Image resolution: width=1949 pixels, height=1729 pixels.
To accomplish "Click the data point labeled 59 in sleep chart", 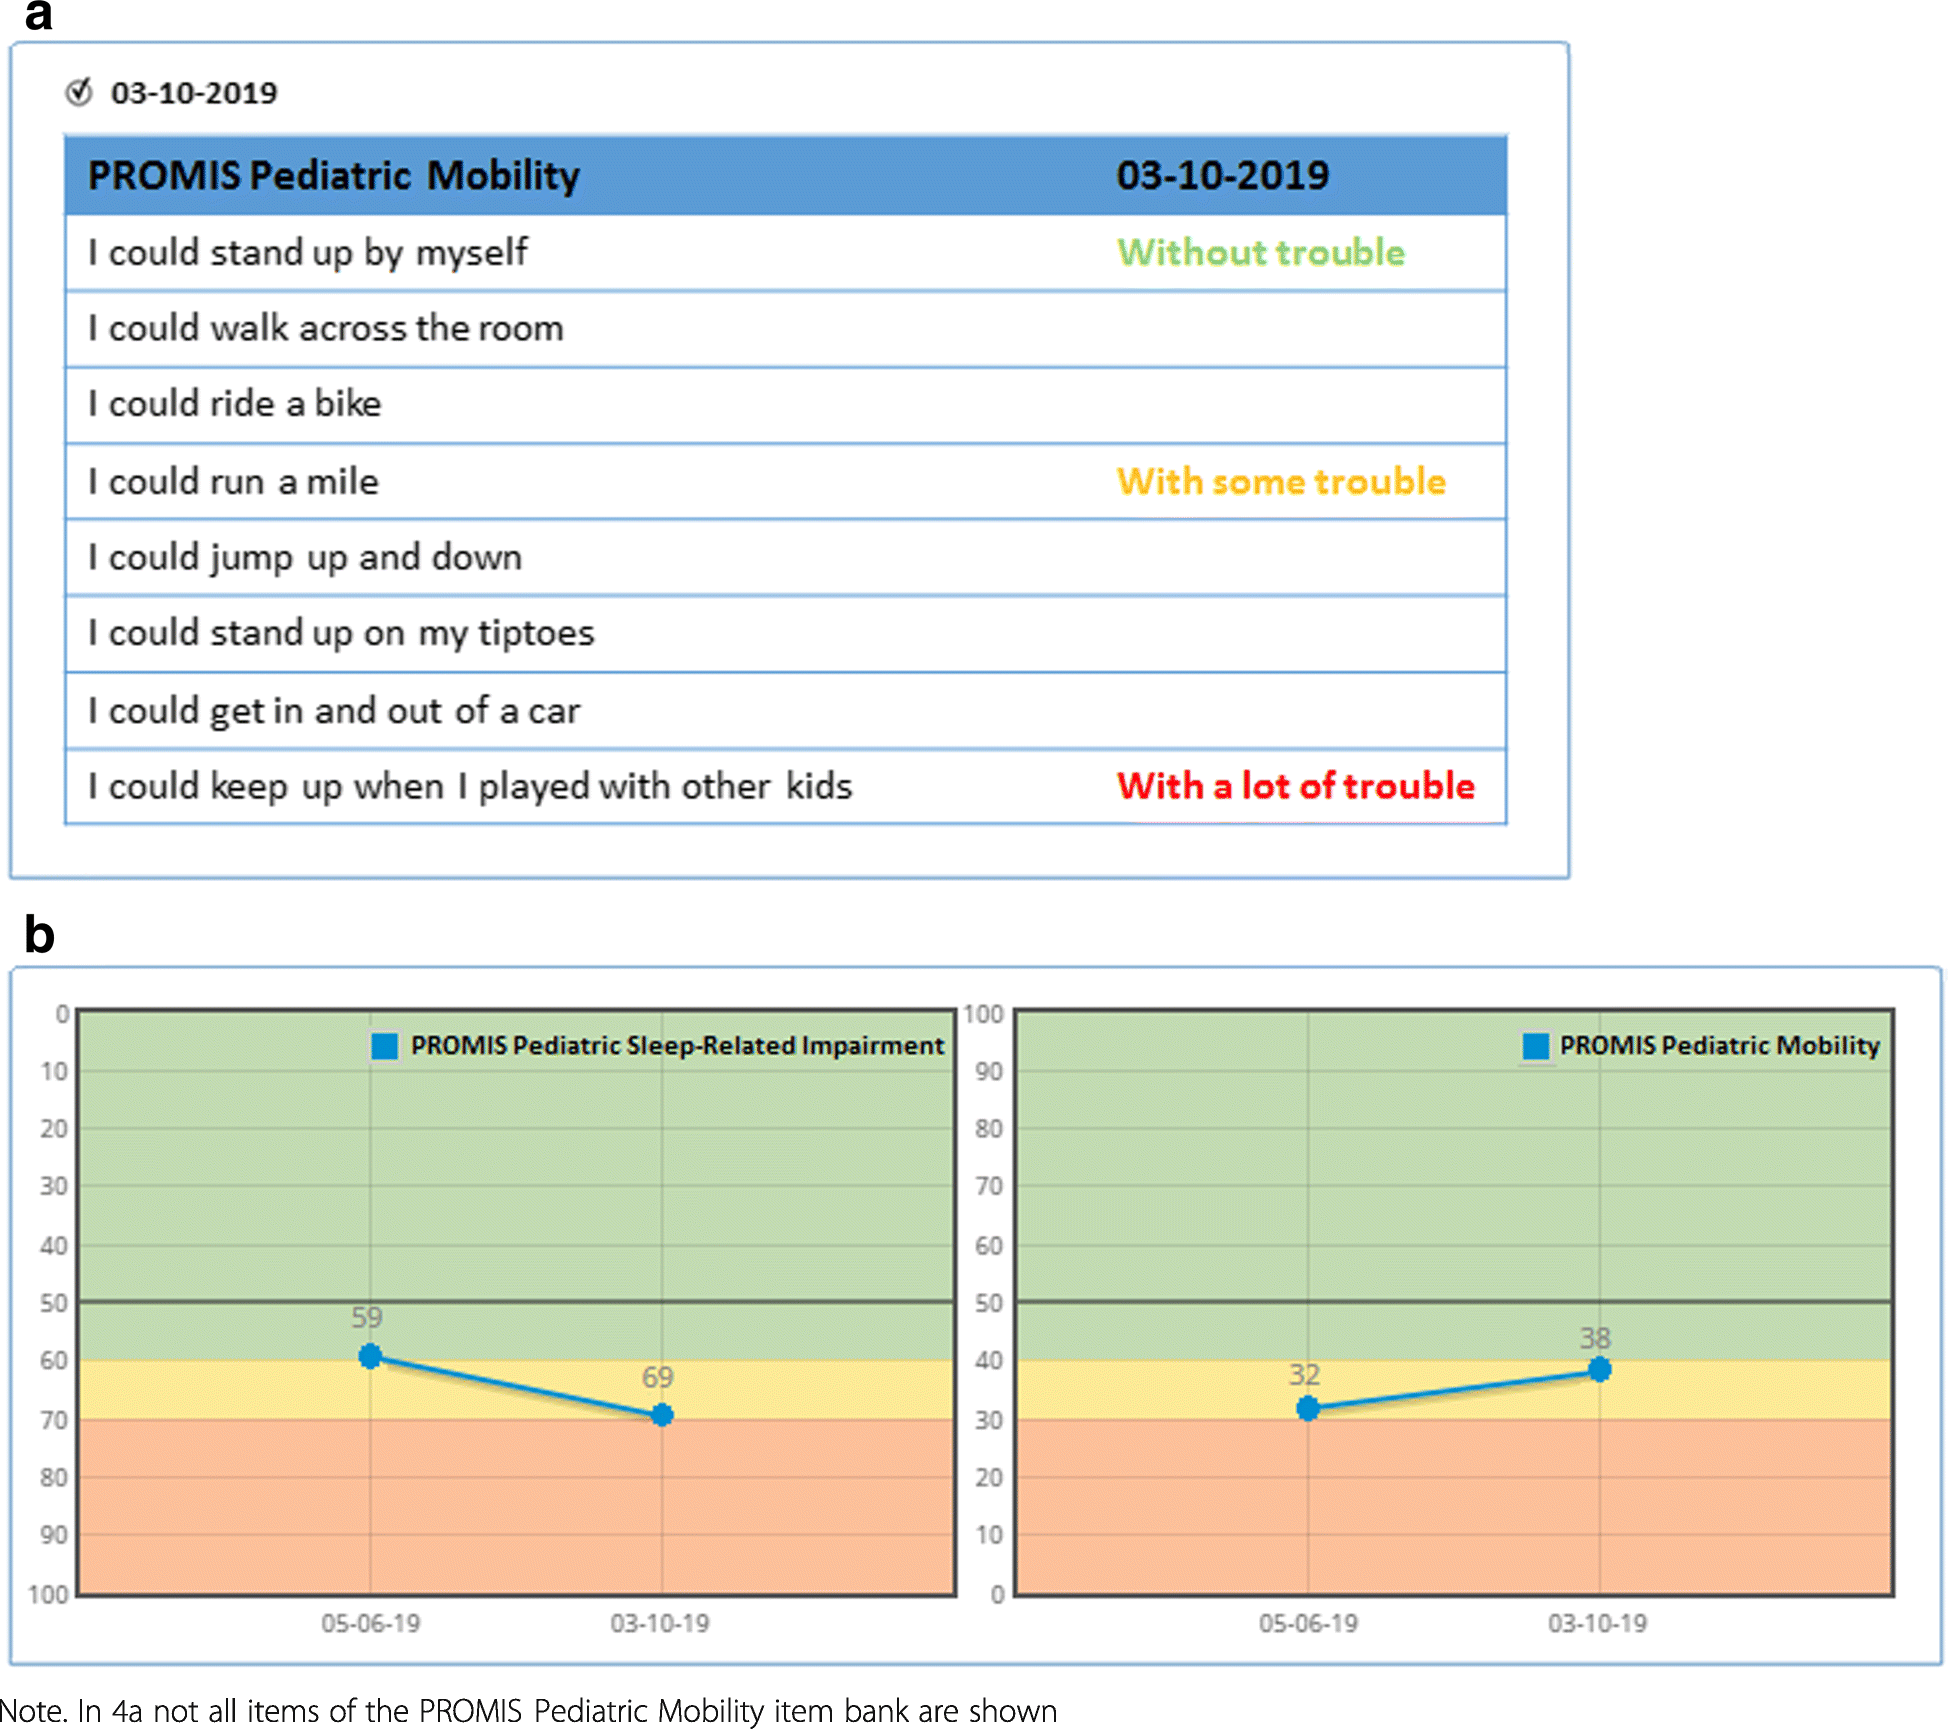I will (x=370, y=1356).
